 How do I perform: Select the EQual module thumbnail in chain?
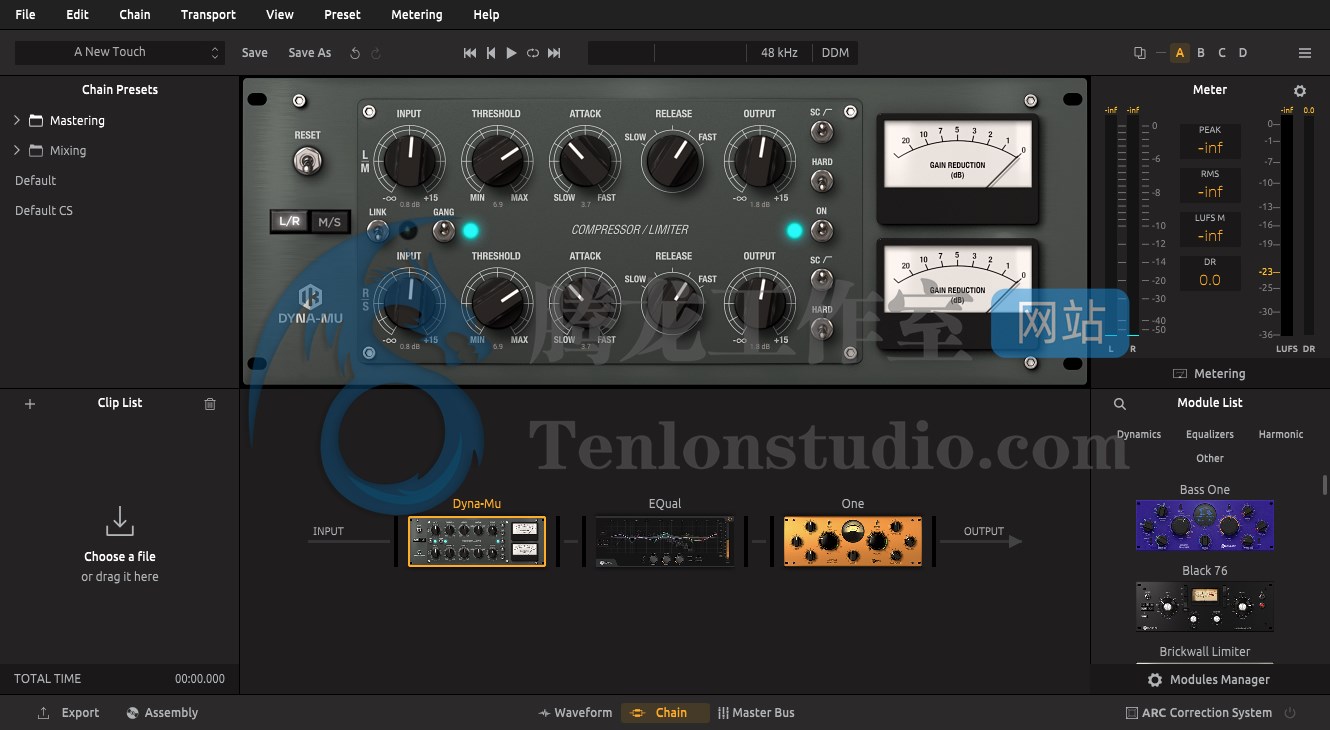point(665,541)
